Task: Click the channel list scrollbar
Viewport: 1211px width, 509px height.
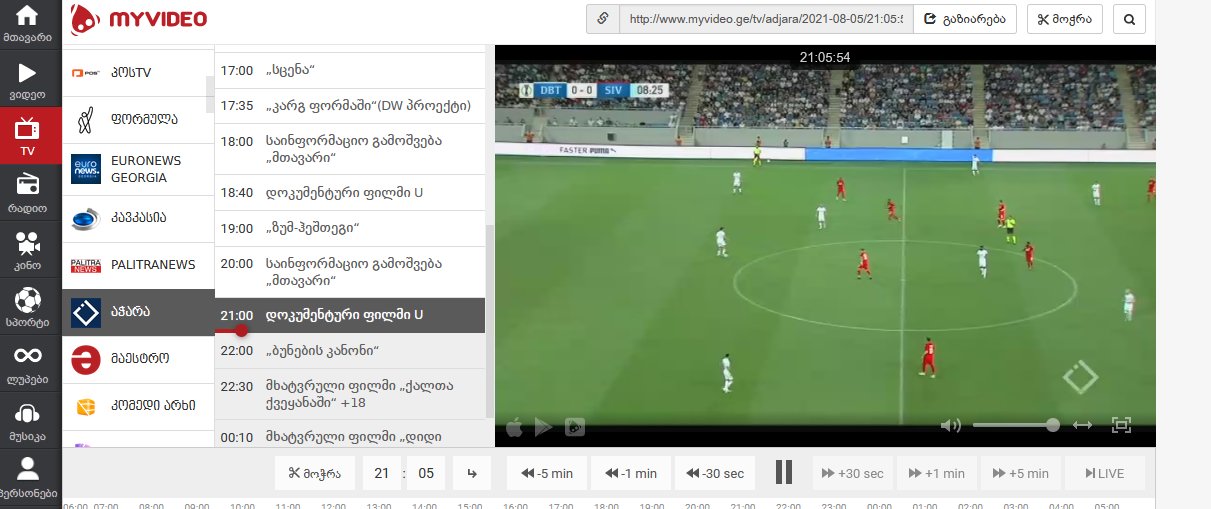Action: click(x=210, y=95)
